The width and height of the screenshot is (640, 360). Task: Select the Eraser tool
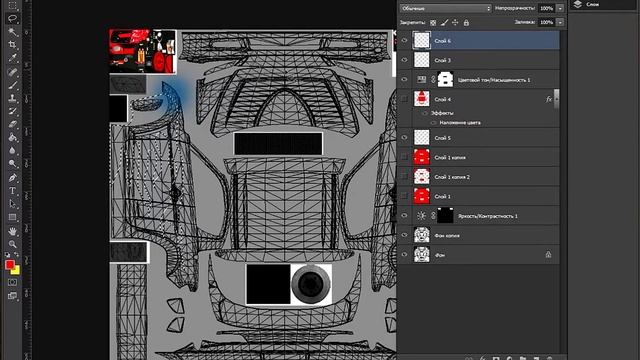coord(12,124)
